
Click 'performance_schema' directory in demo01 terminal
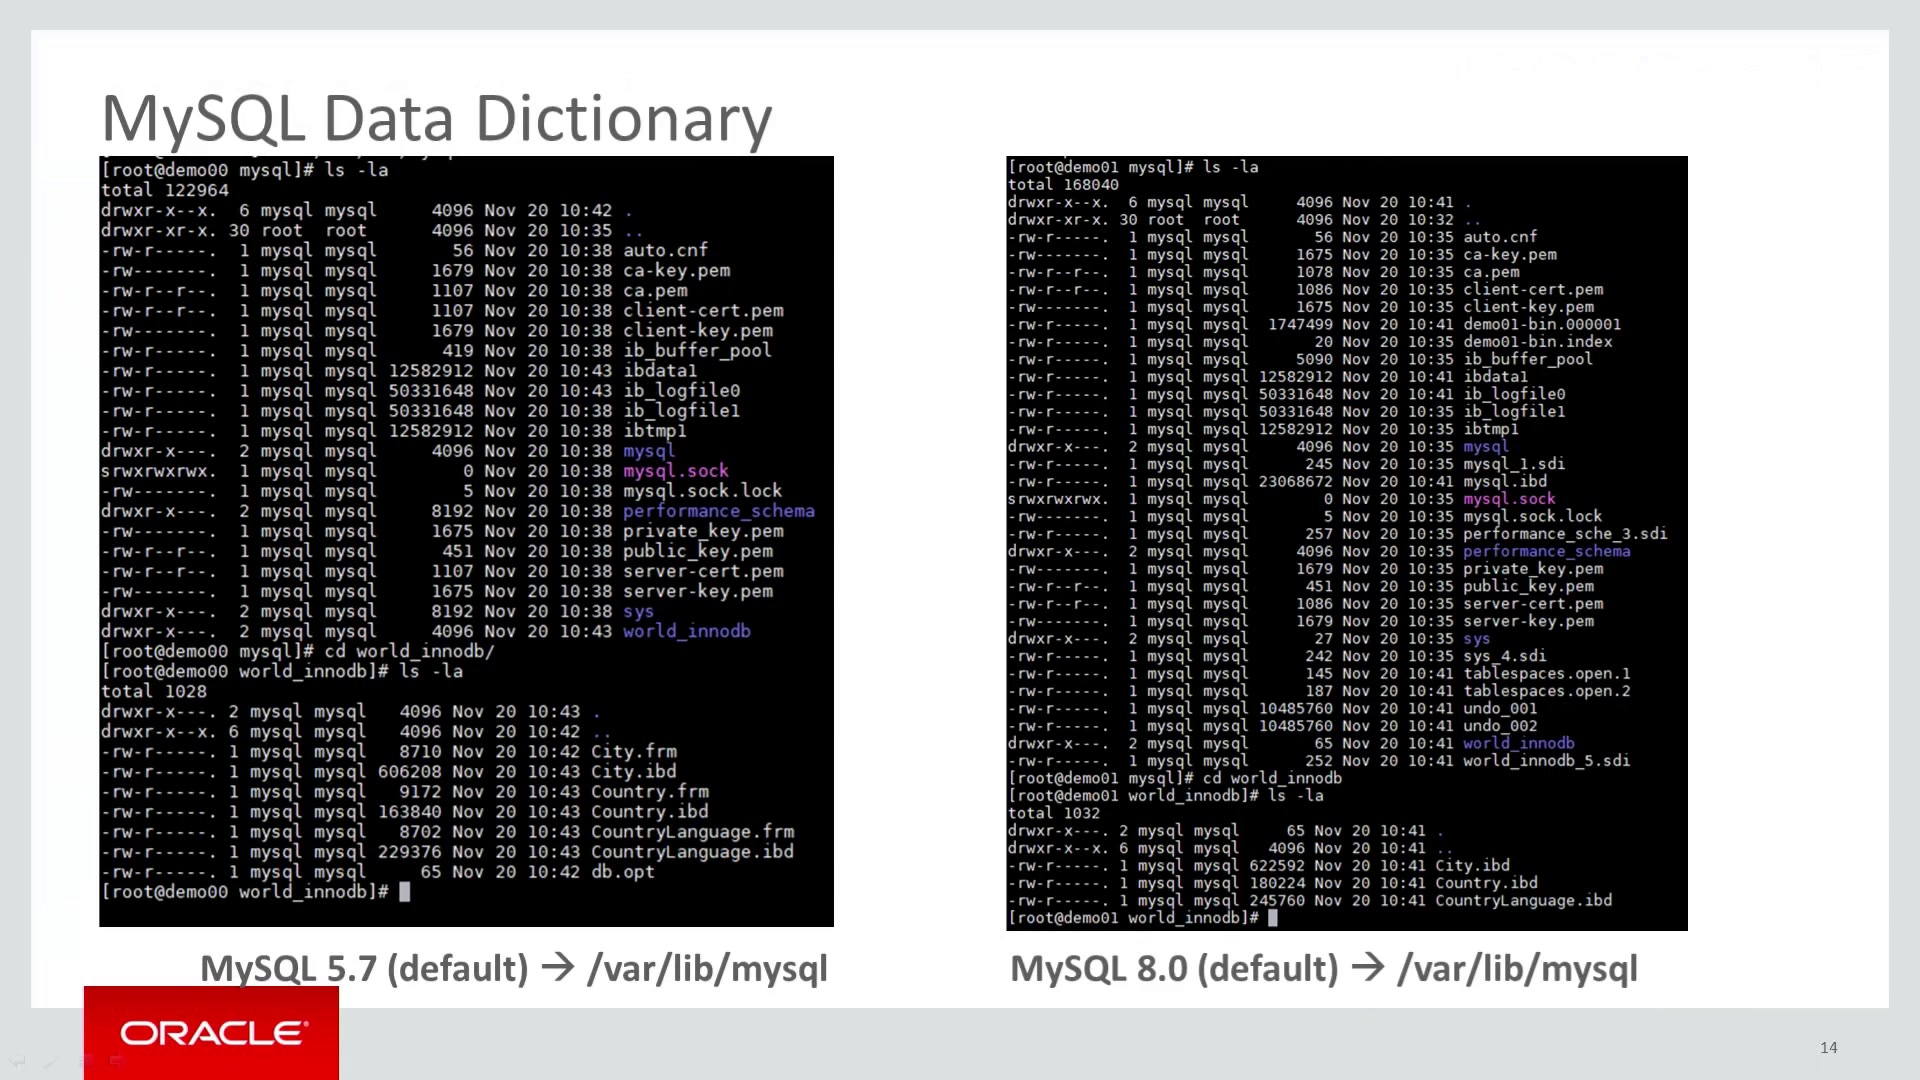point(1547,551)
